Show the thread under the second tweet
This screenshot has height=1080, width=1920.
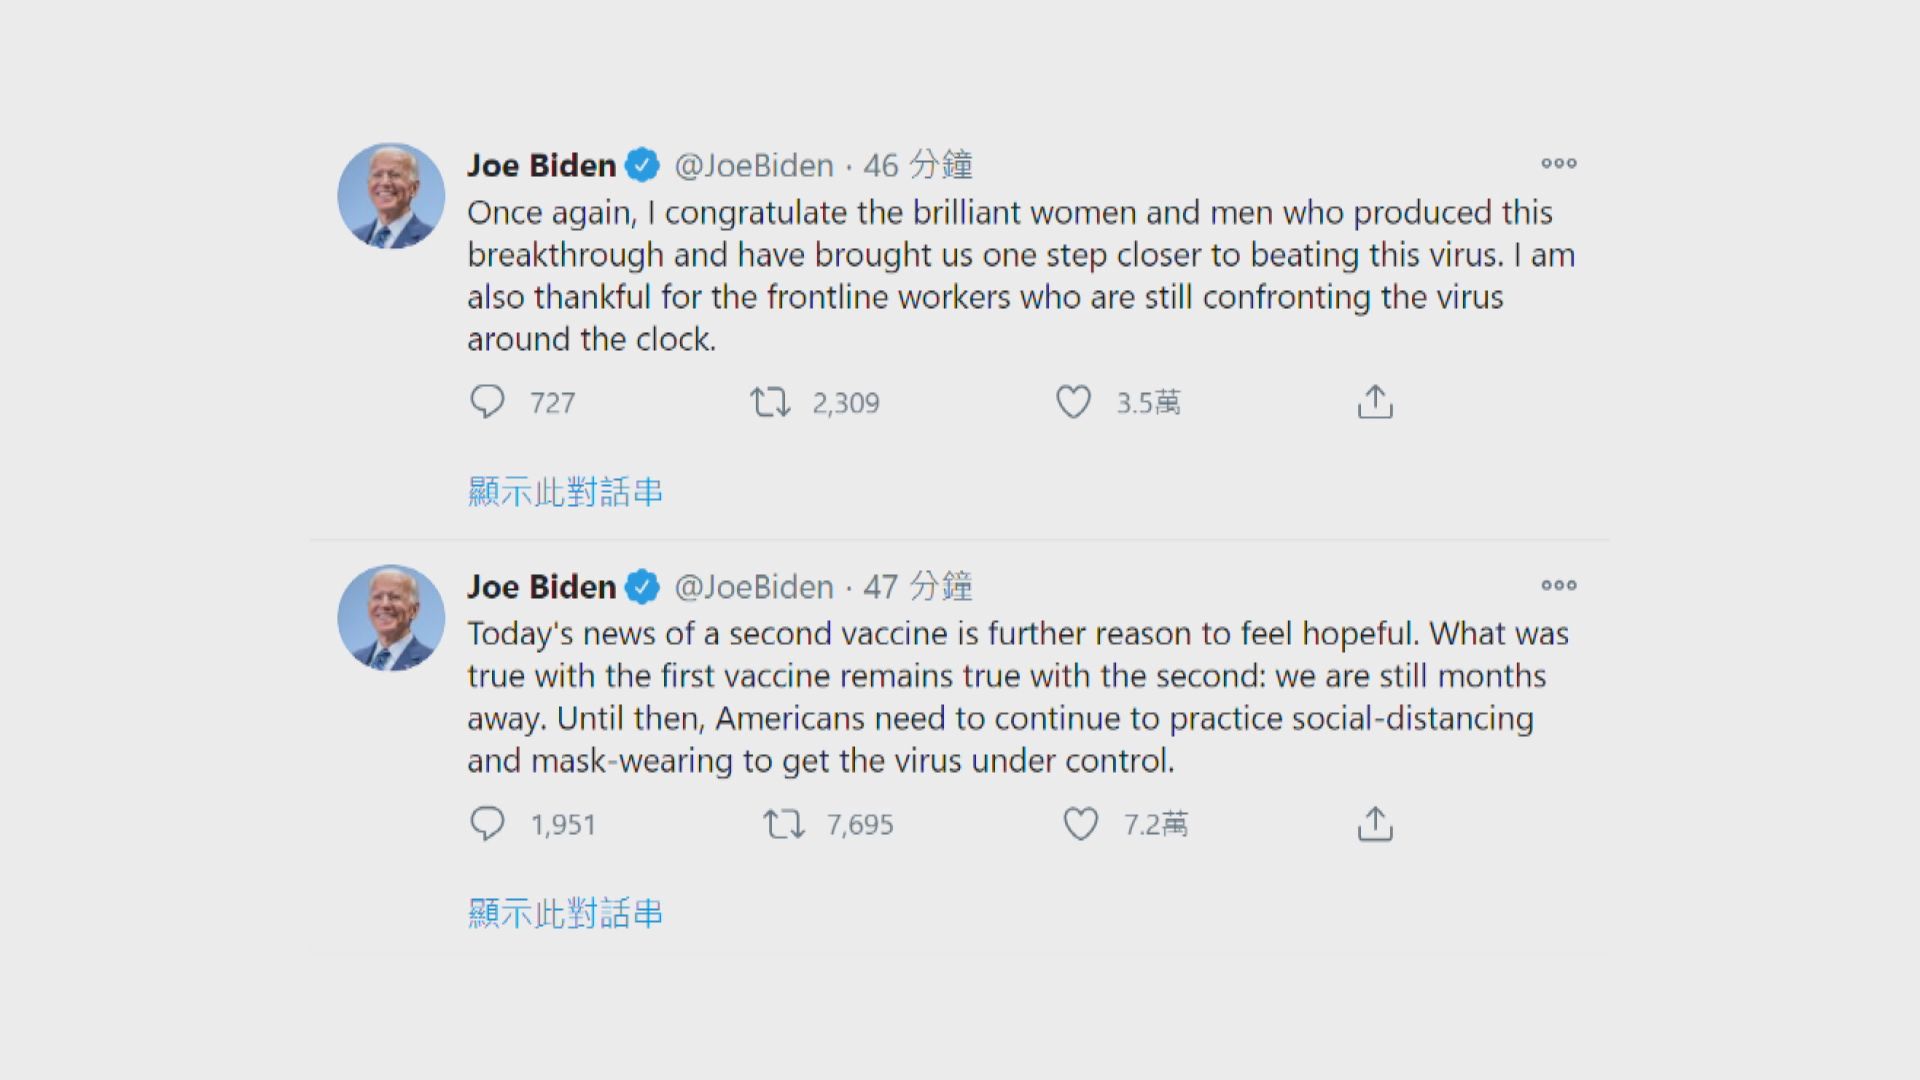(565, 914)
